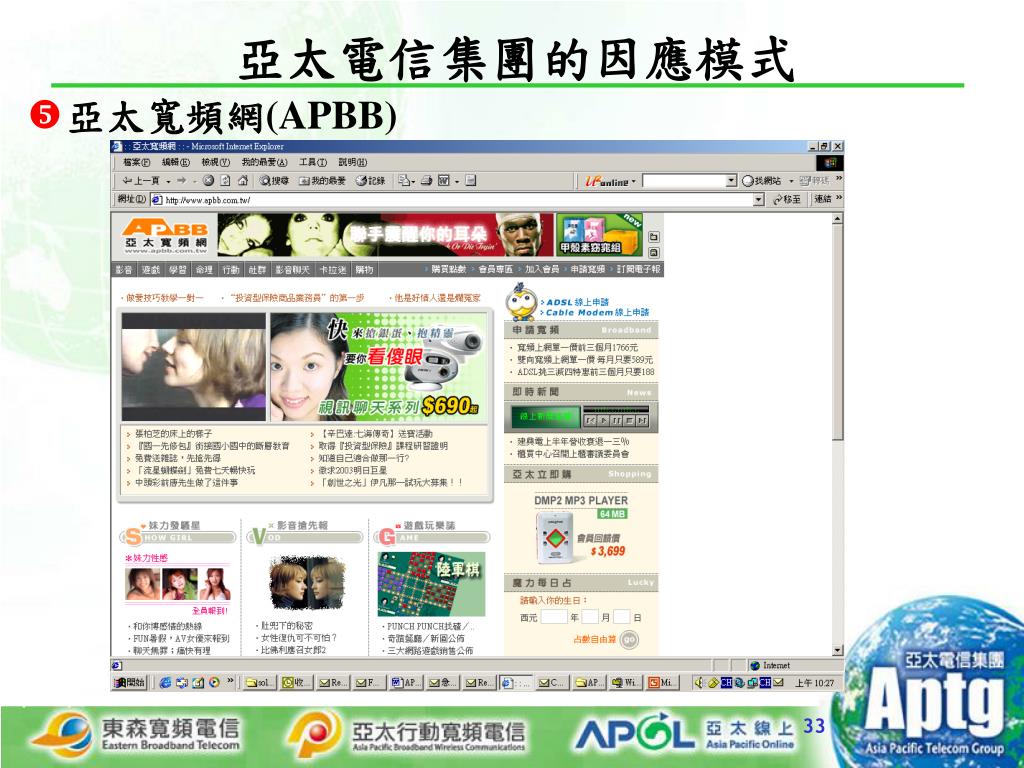Open the address bar URL dropdown
The width and height of the screenshot is (1024, 768).
click(758, 200)
